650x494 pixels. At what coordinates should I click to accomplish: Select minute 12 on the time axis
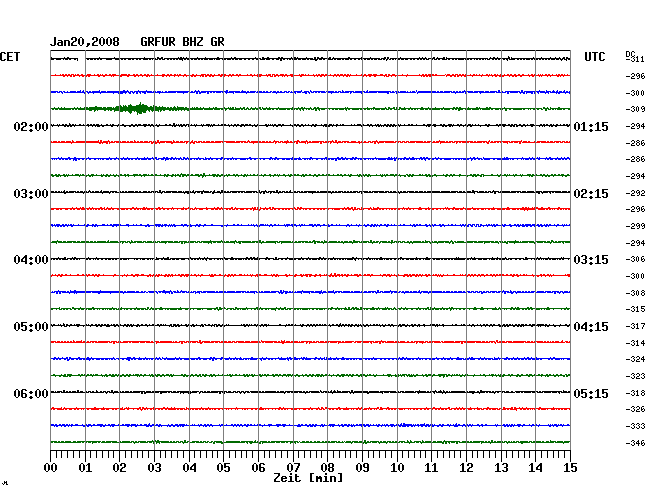tap(466, 467)
